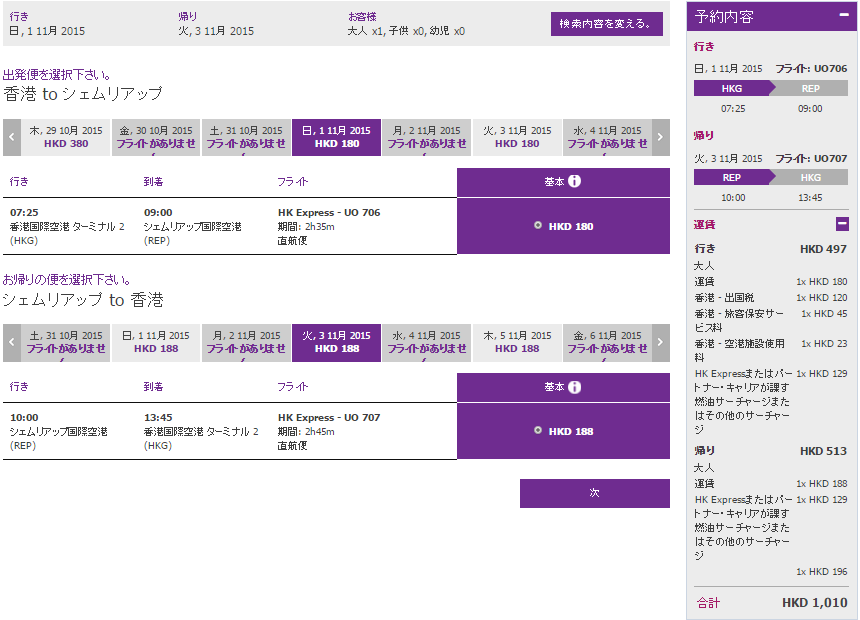Choose return date 1 Nov HKD 188
Viewport: 860px width, 620px height.
coord(156,342)
